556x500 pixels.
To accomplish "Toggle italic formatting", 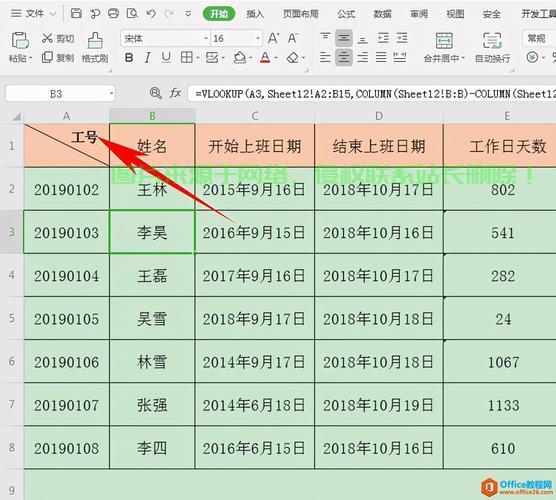I will pyautogui.click(x=148, y=57).
